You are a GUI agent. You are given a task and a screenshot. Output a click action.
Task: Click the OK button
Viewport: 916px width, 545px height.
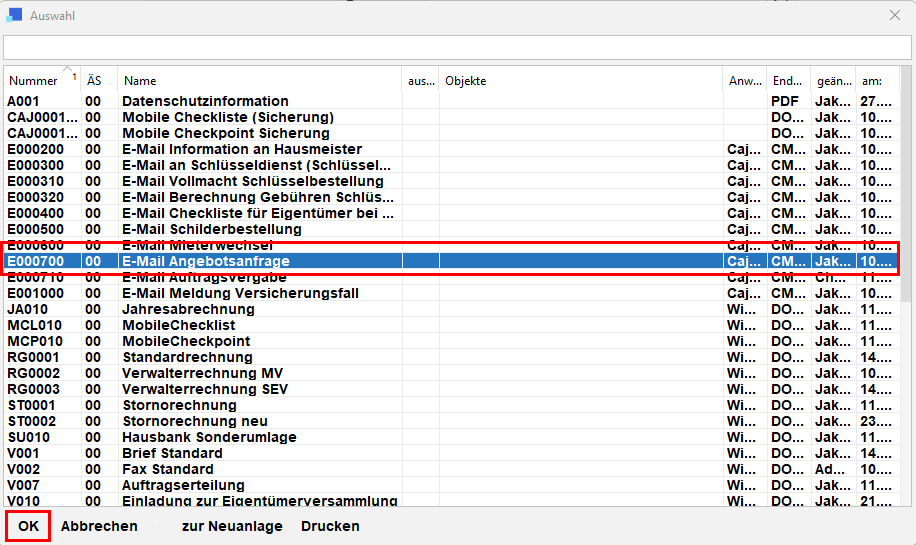28,526
